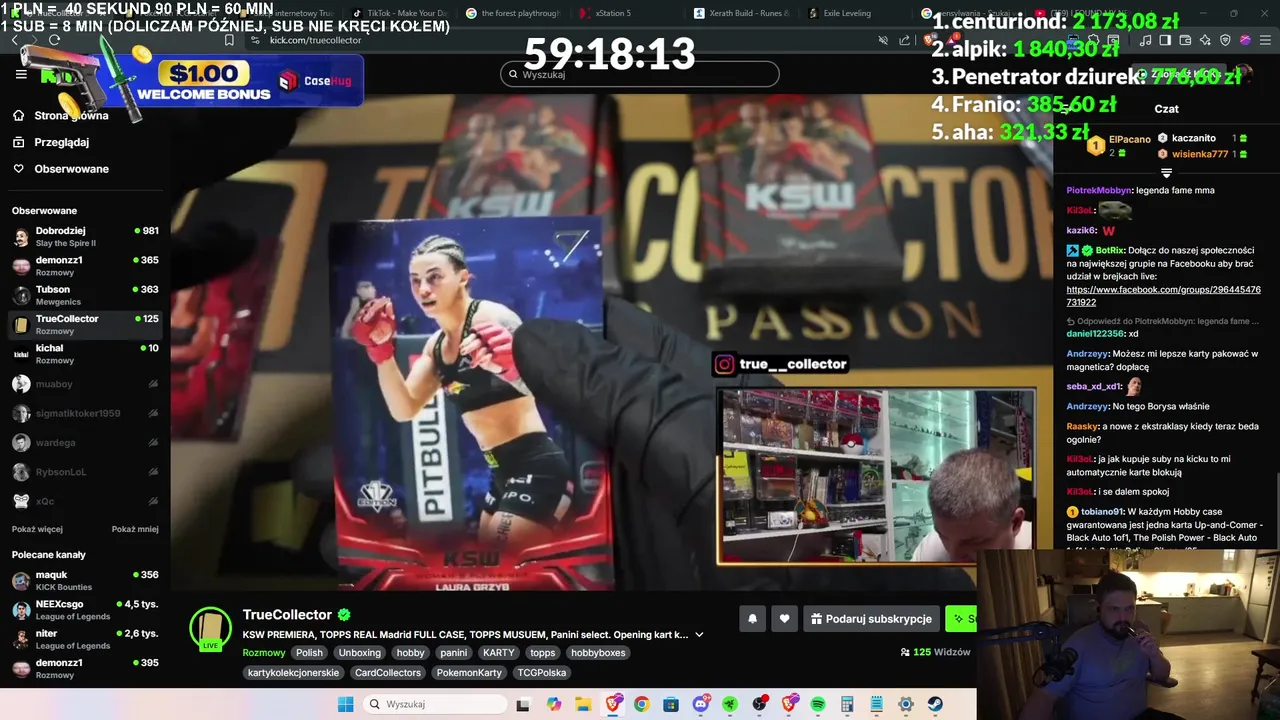This screenshot has height=720, width=1280.
Task: Expand stream title with chevron arrow
Action: pos(699,635)
